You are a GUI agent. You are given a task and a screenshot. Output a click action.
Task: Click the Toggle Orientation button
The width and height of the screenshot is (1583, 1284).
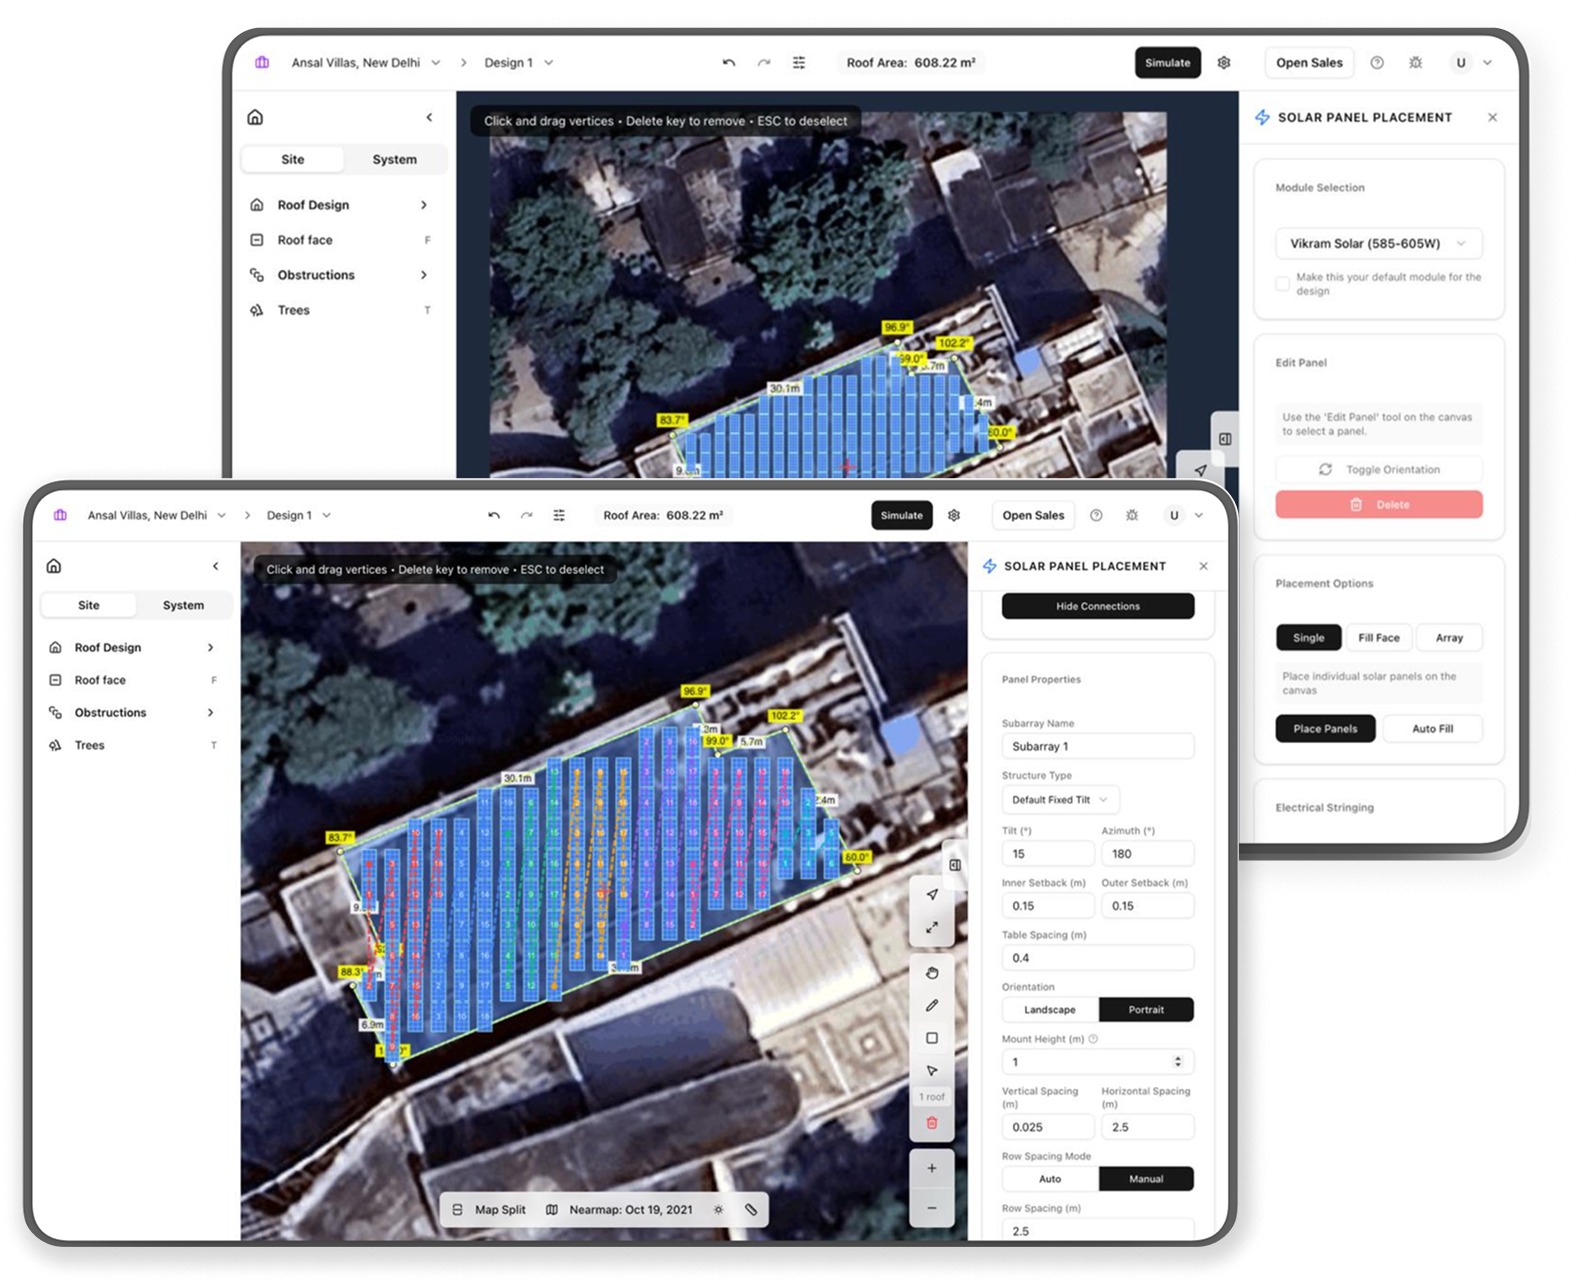[1379, 469]
